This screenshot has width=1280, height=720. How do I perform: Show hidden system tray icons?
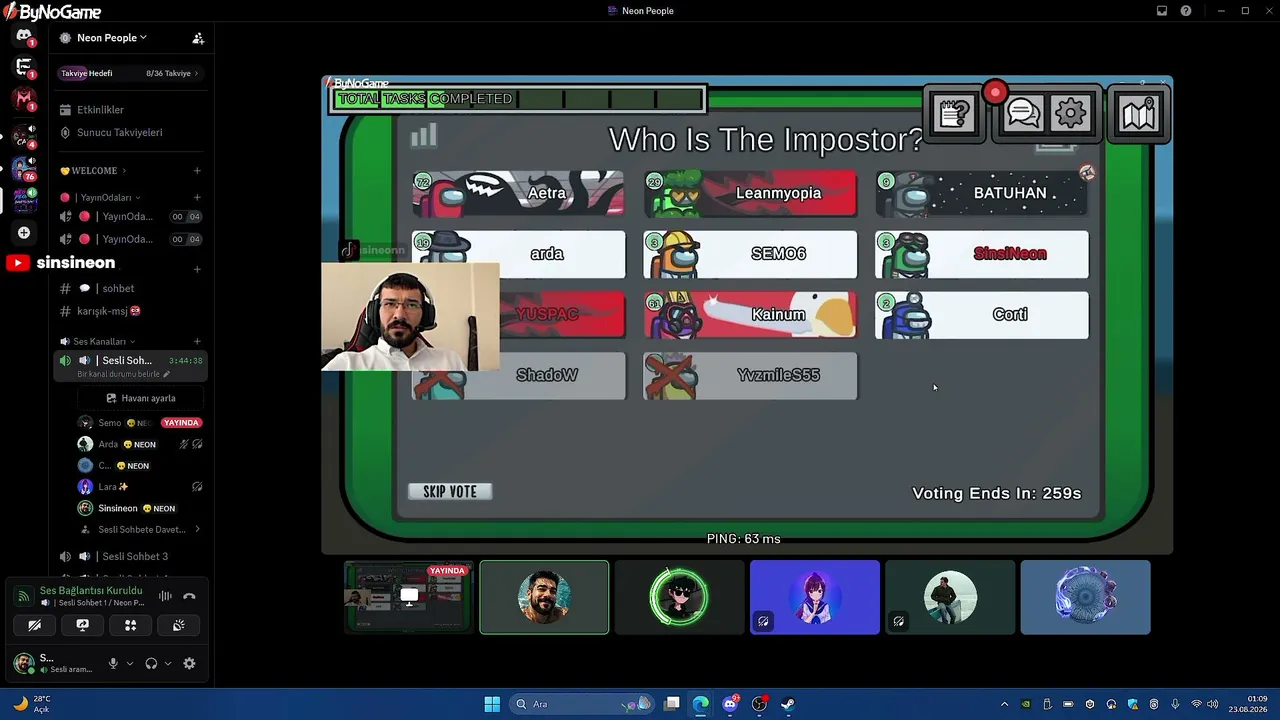pos(1004,704)
